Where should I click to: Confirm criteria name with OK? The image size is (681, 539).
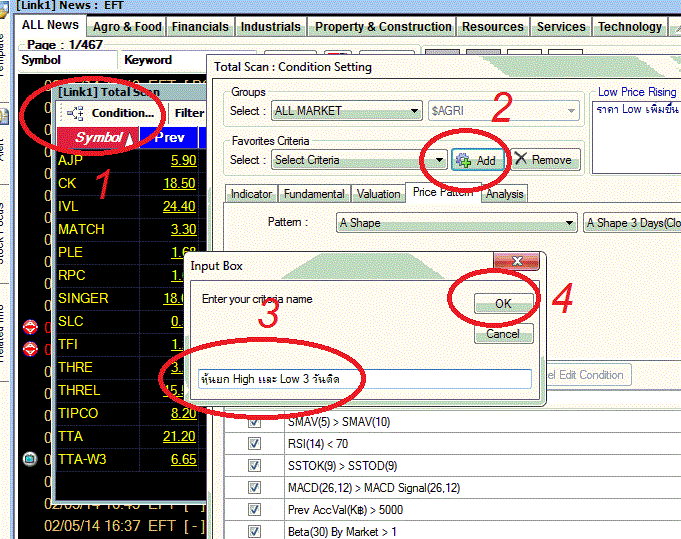pos(503,304)
